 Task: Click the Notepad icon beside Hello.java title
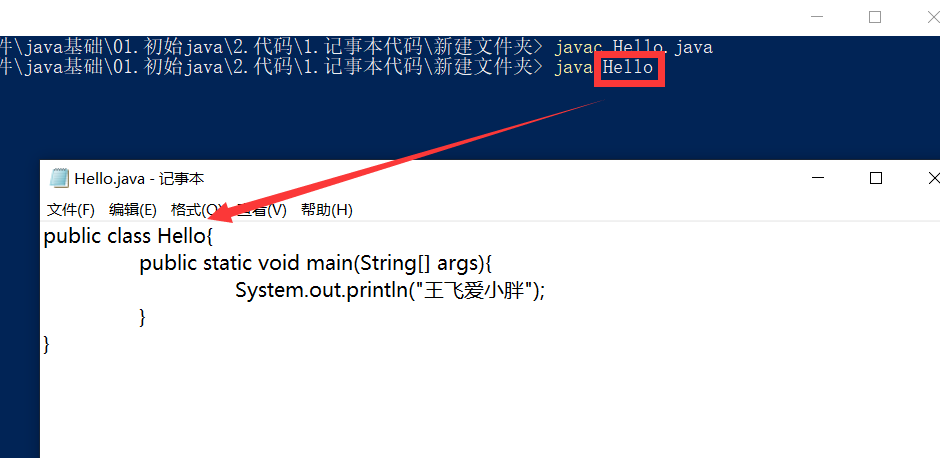tap(59, 178)
